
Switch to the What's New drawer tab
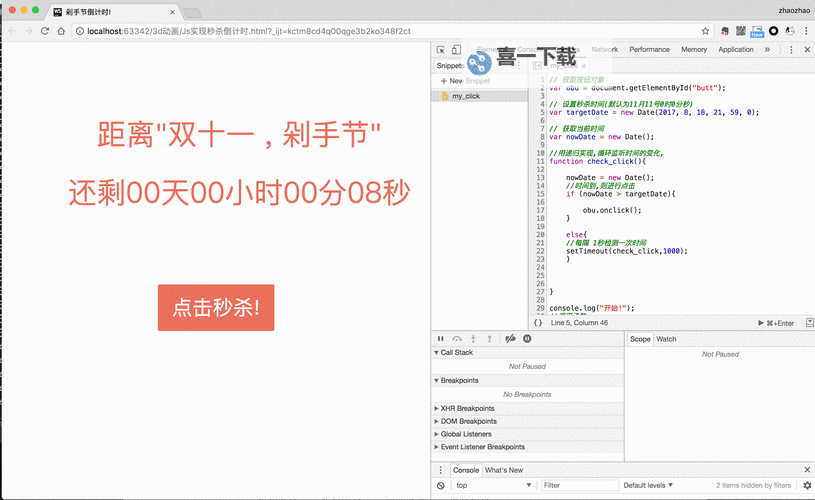point(504,470)
